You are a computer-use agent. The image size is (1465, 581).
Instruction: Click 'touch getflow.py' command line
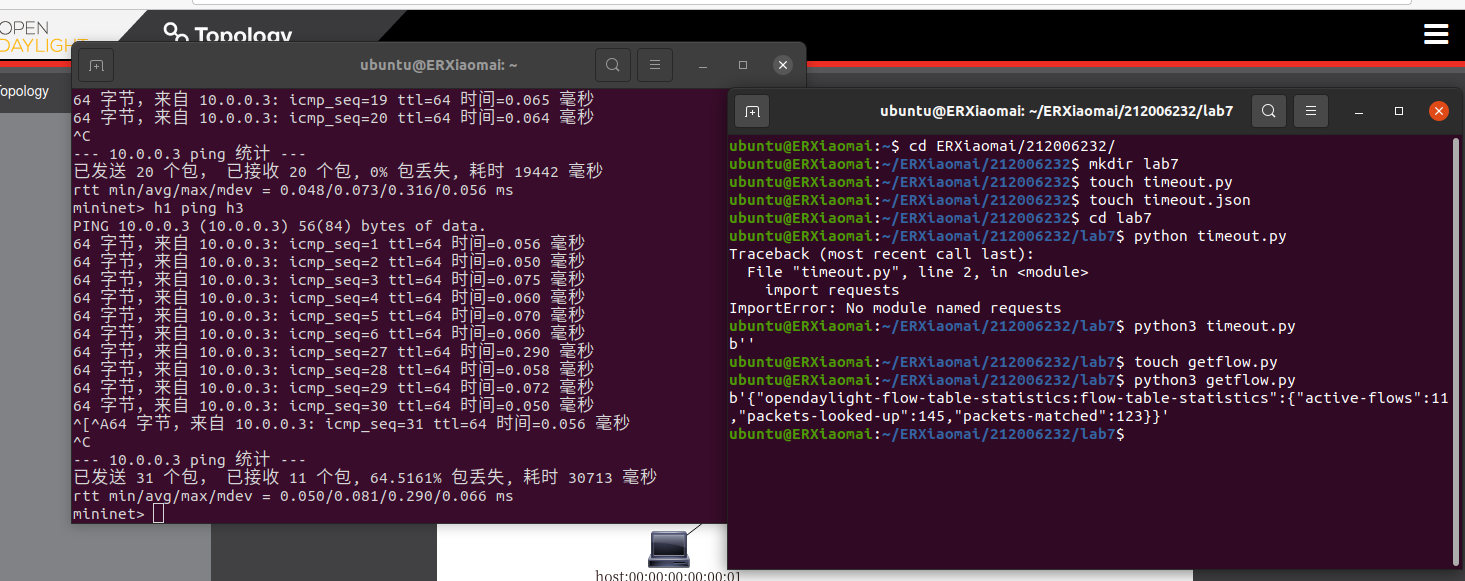point(1003,362)
